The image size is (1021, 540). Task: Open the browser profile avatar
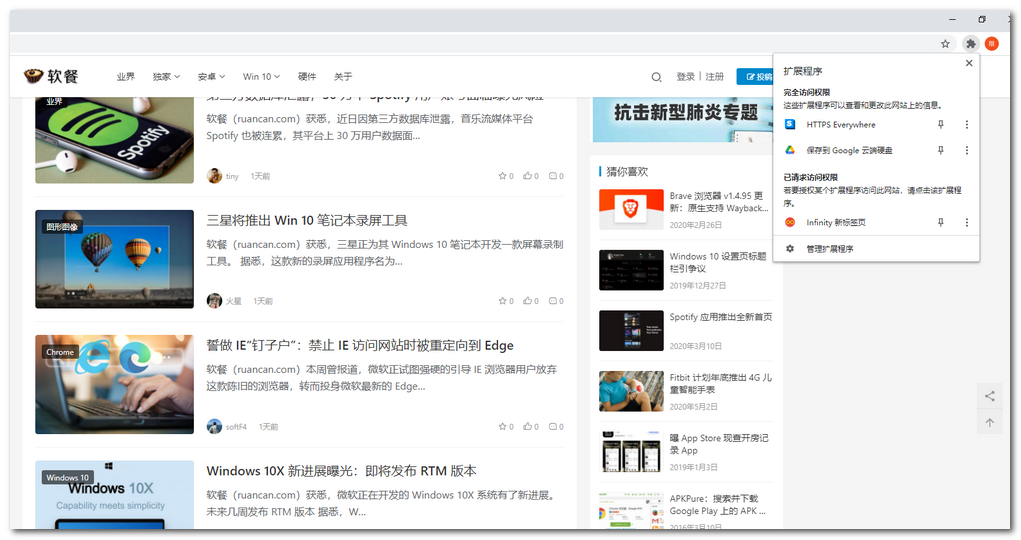tap(992, 44)
